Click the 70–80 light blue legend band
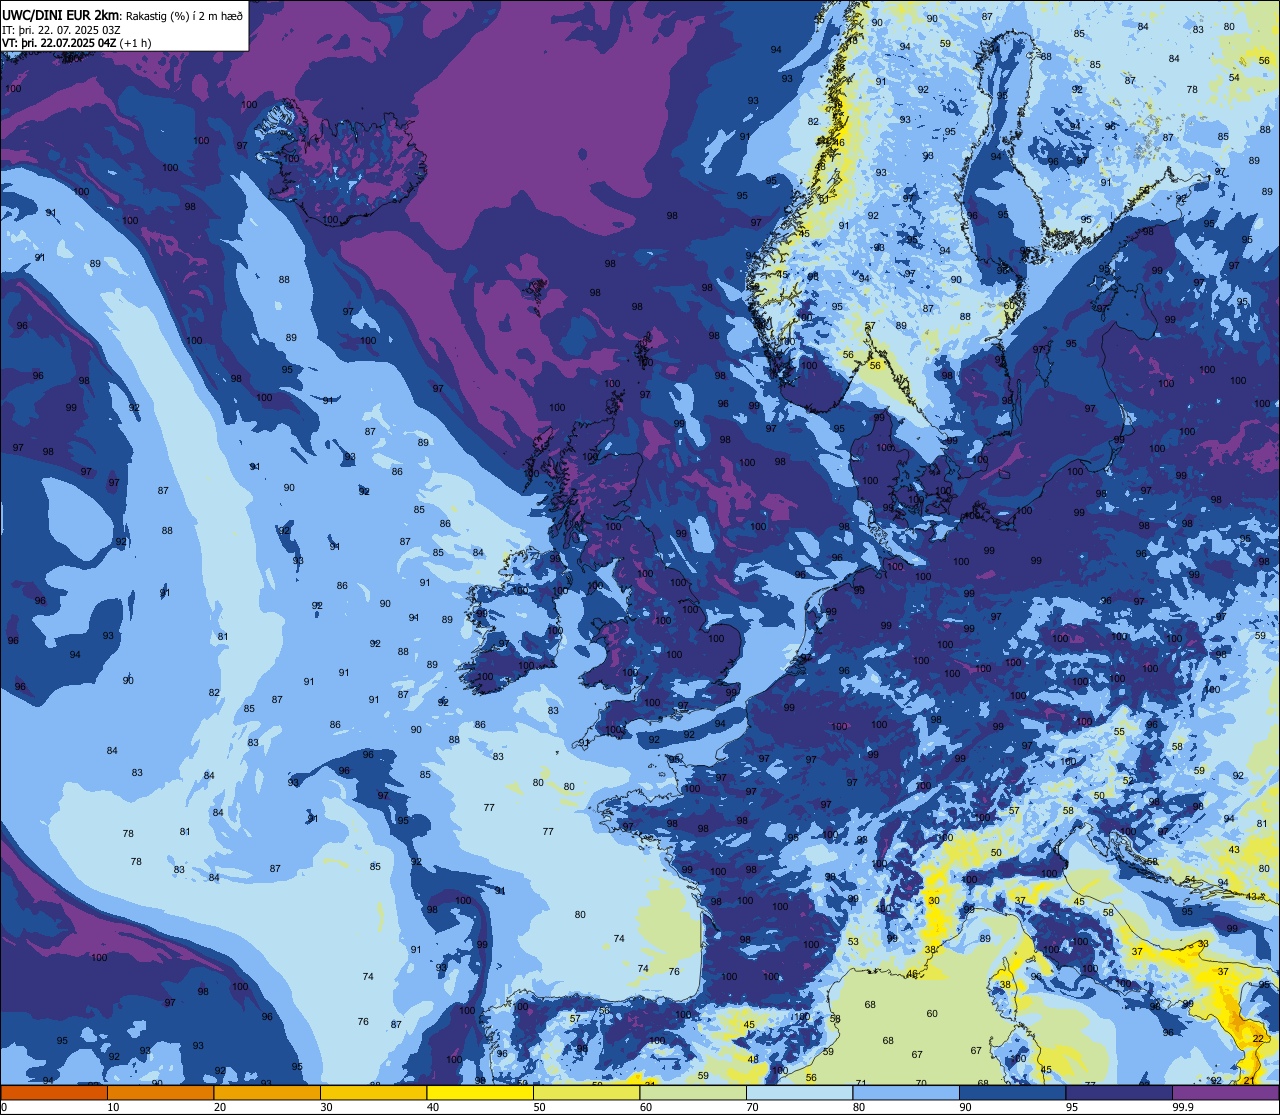The width and height of the screenshot is (1280, 1115). (x=799, y=1093)
